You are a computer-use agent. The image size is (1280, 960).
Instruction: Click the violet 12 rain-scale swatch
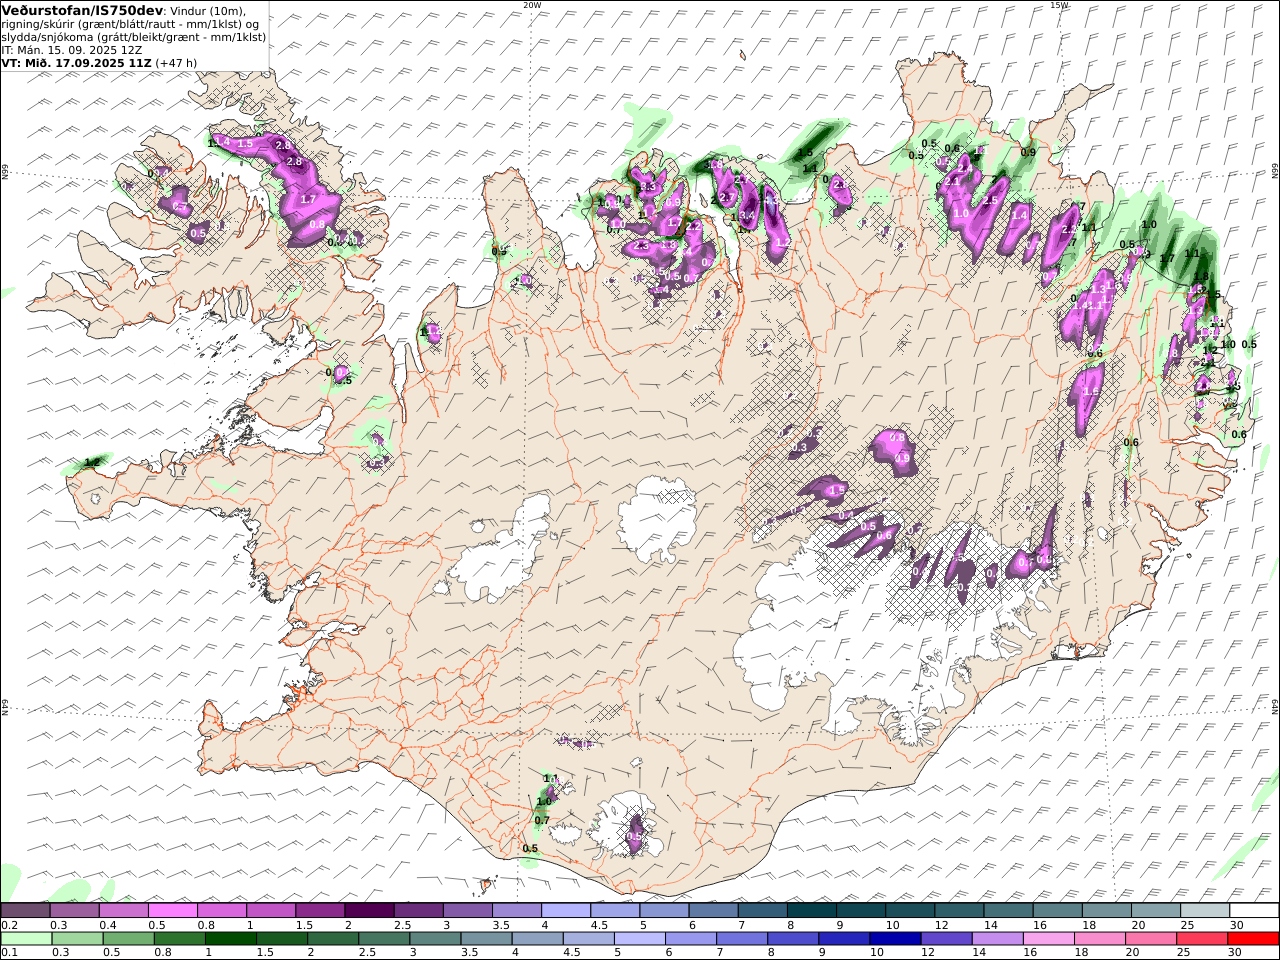coord(945,939)
